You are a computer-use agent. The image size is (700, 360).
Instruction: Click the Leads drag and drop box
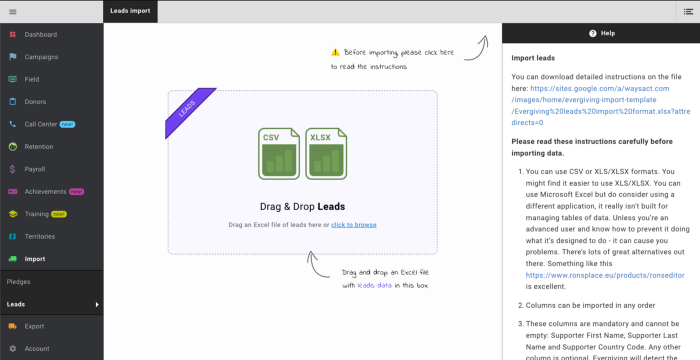(x=303, y=172)
